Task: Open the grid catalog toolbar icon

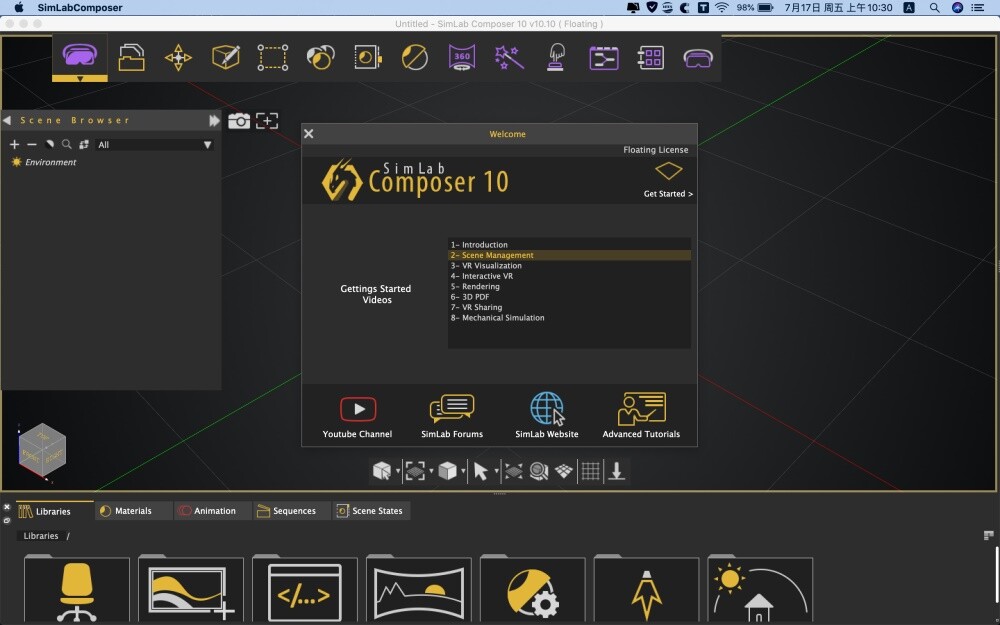Action: click(x=651, y=57)
